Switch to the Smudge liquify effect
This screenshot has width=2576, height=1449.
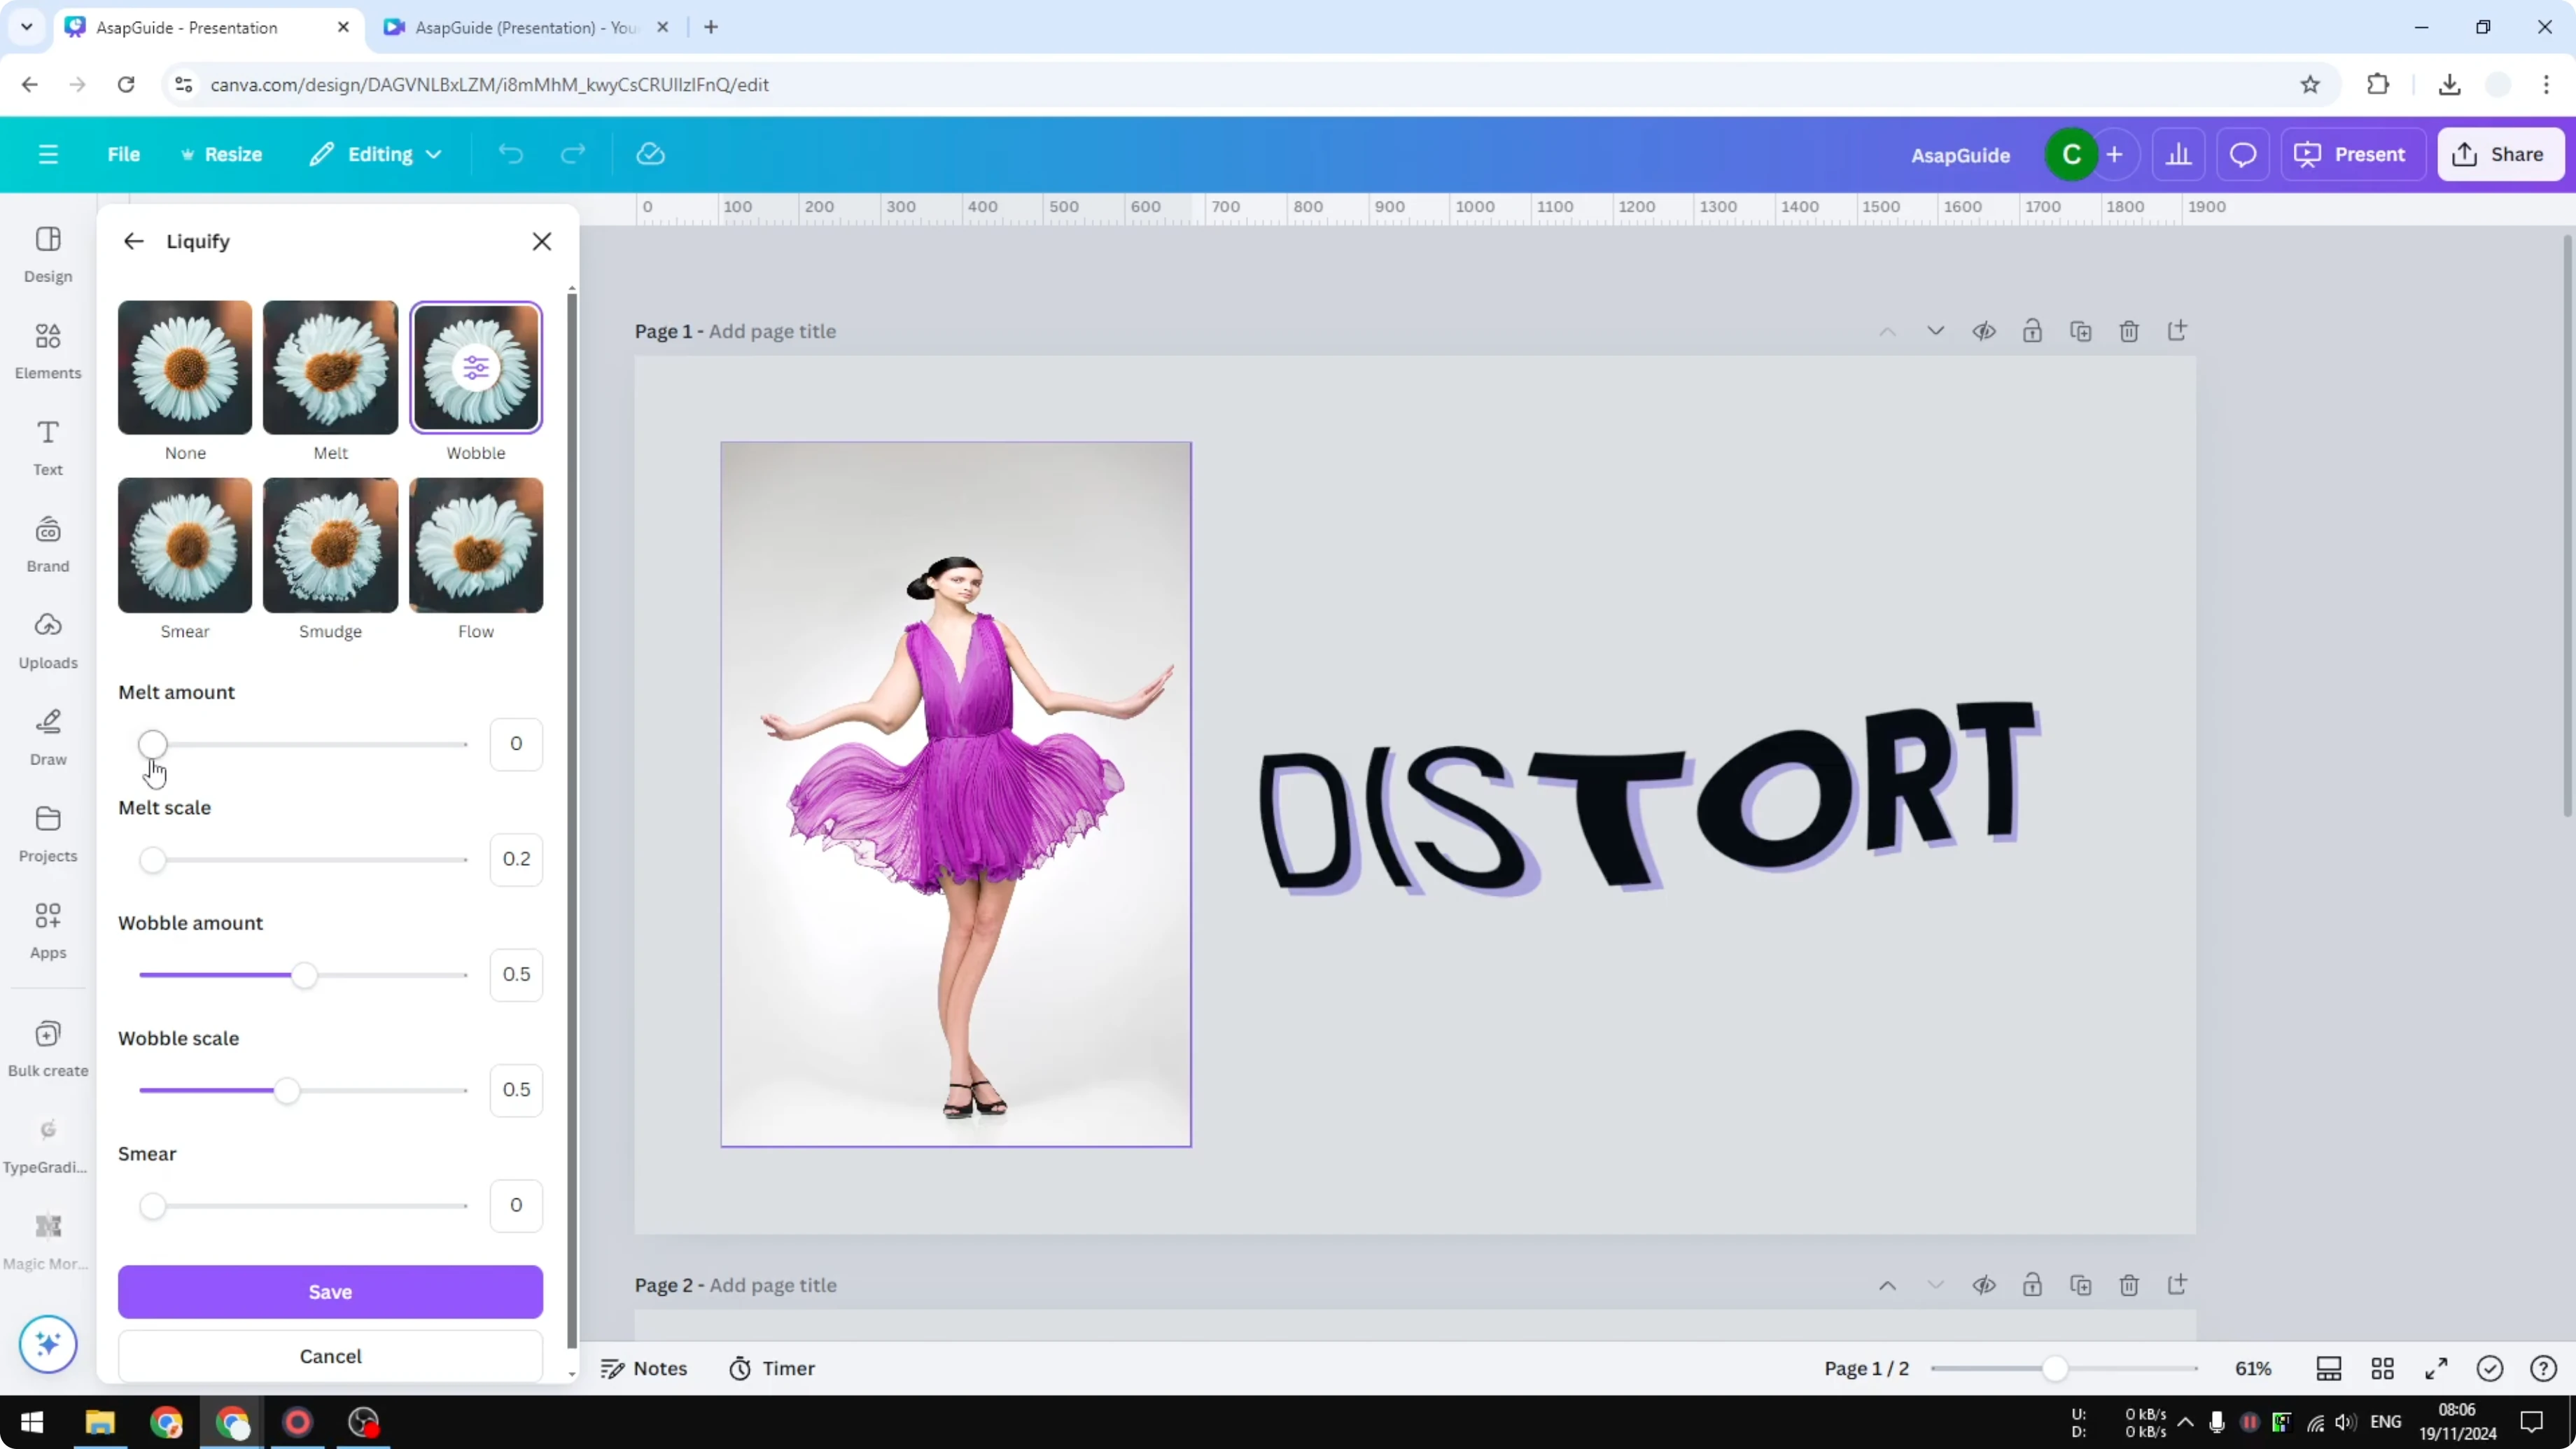(x=330, y=546)
